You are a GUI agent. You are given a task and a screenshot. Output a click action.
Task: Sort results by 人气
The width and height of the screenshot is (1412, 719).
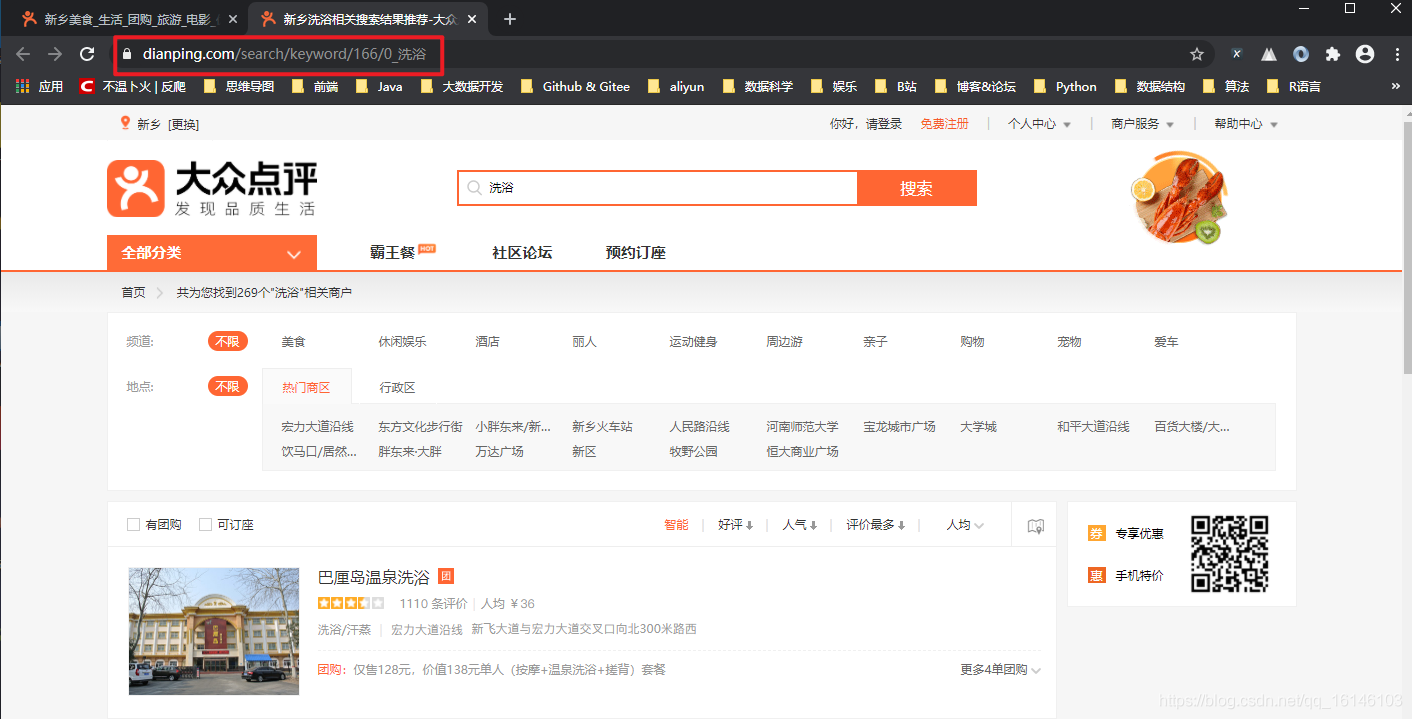tap(800, 525)
